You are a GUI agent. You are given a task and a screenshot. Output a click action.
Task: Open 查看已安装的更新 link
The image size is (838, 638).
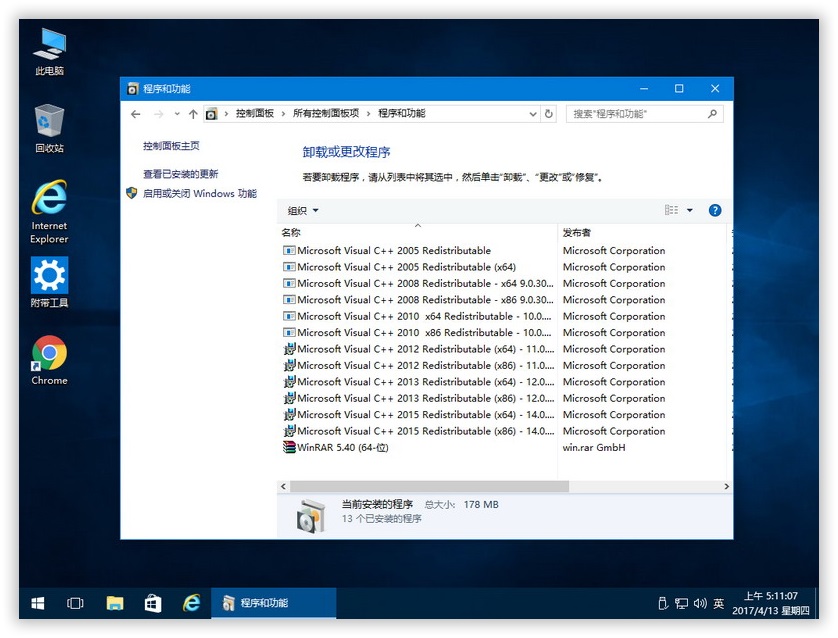tap(181, 174)
